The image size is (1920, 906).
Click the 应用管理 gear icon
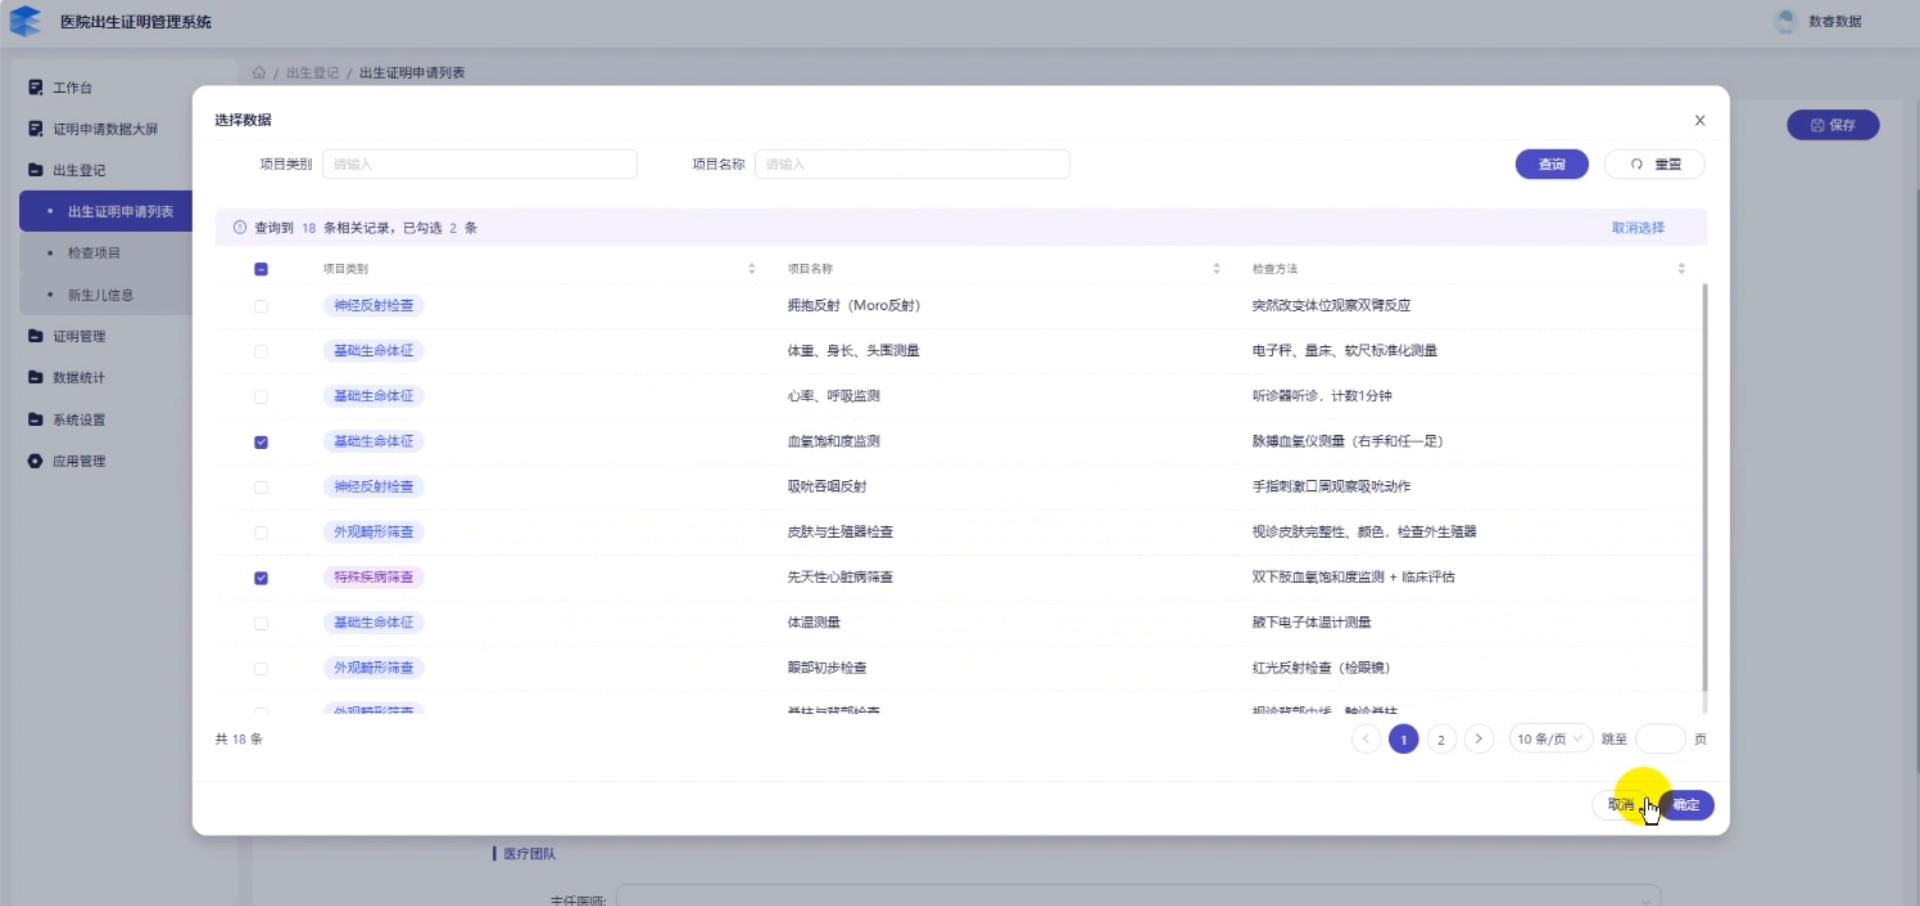[36, 461]
